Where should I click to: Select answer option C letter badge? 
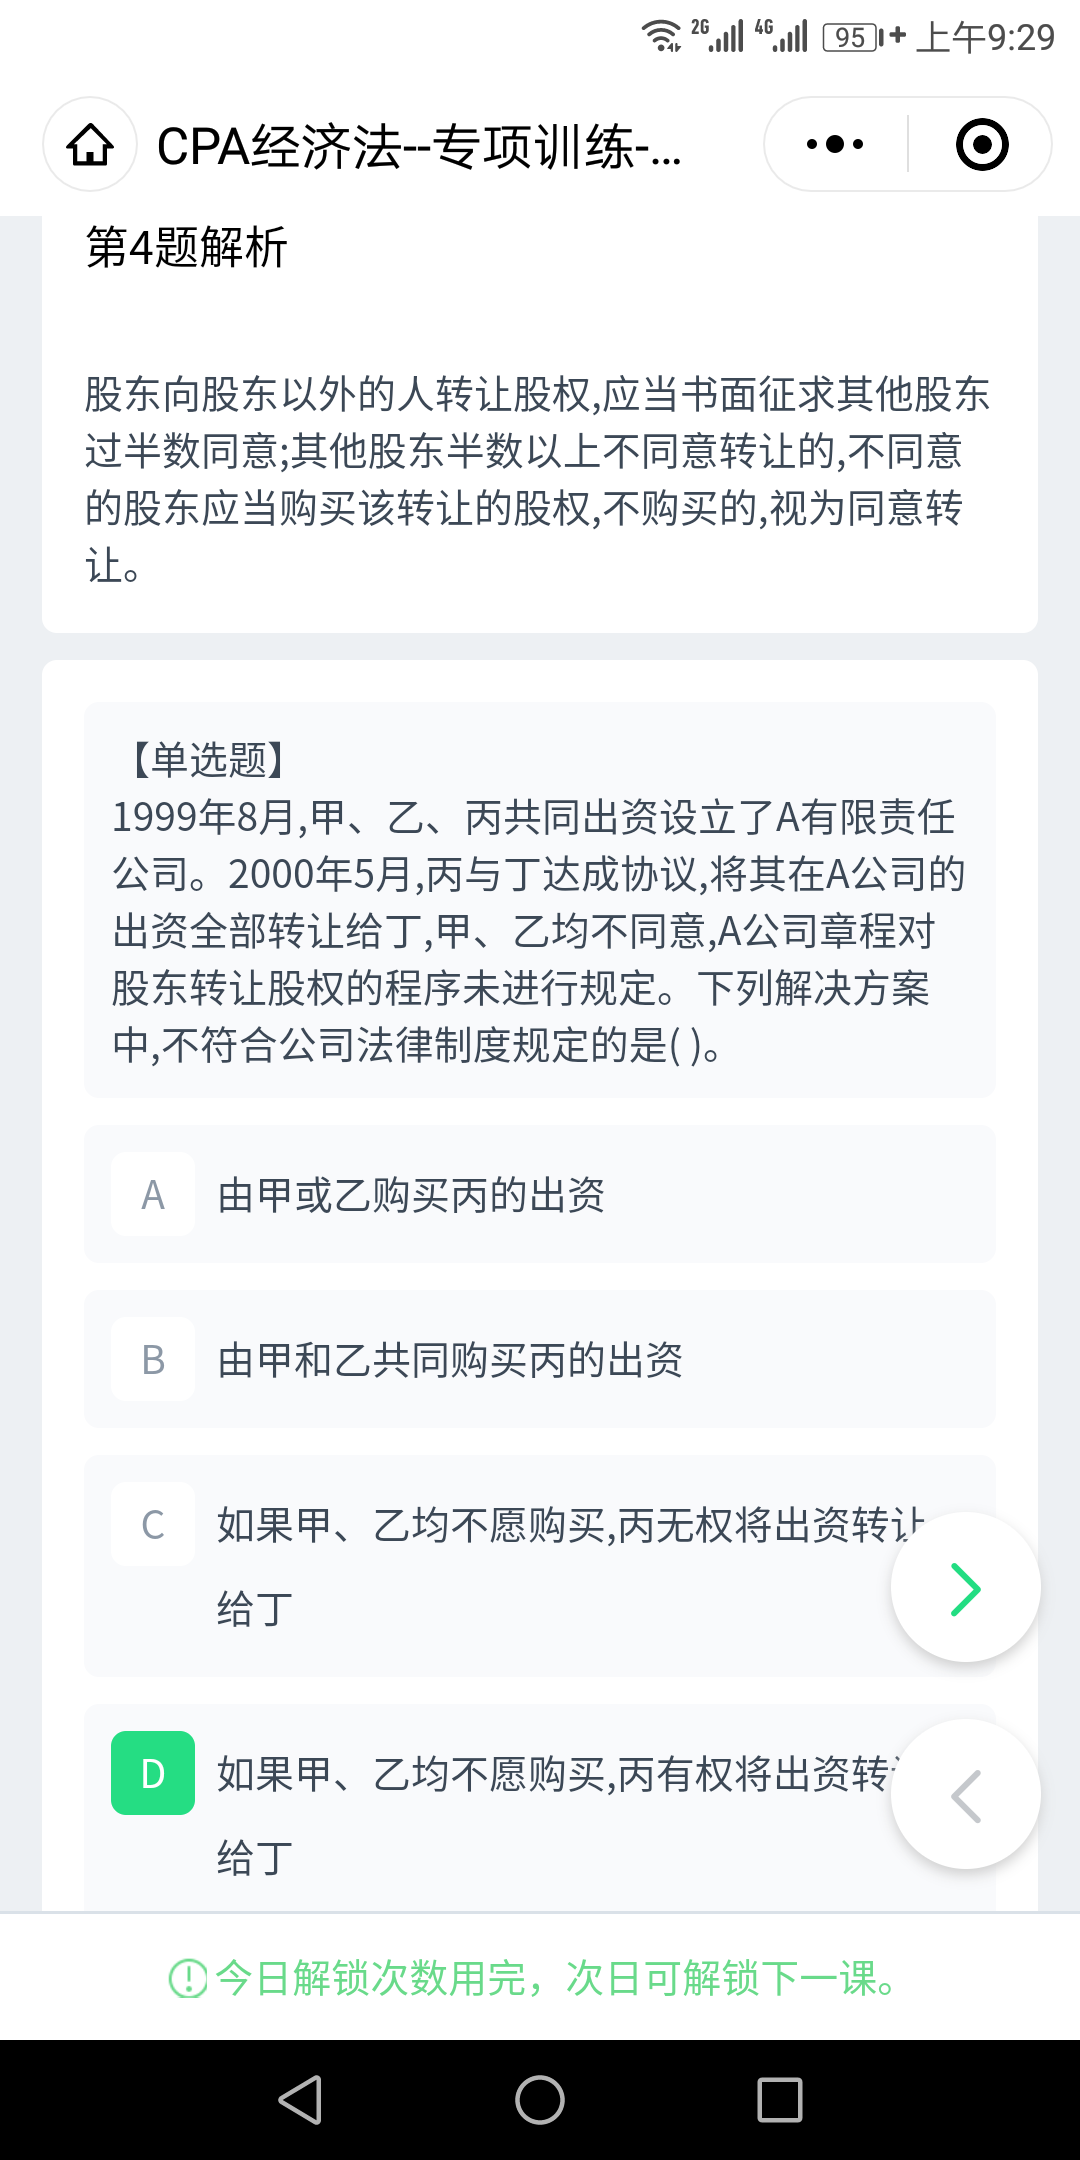coord(153,1525)
